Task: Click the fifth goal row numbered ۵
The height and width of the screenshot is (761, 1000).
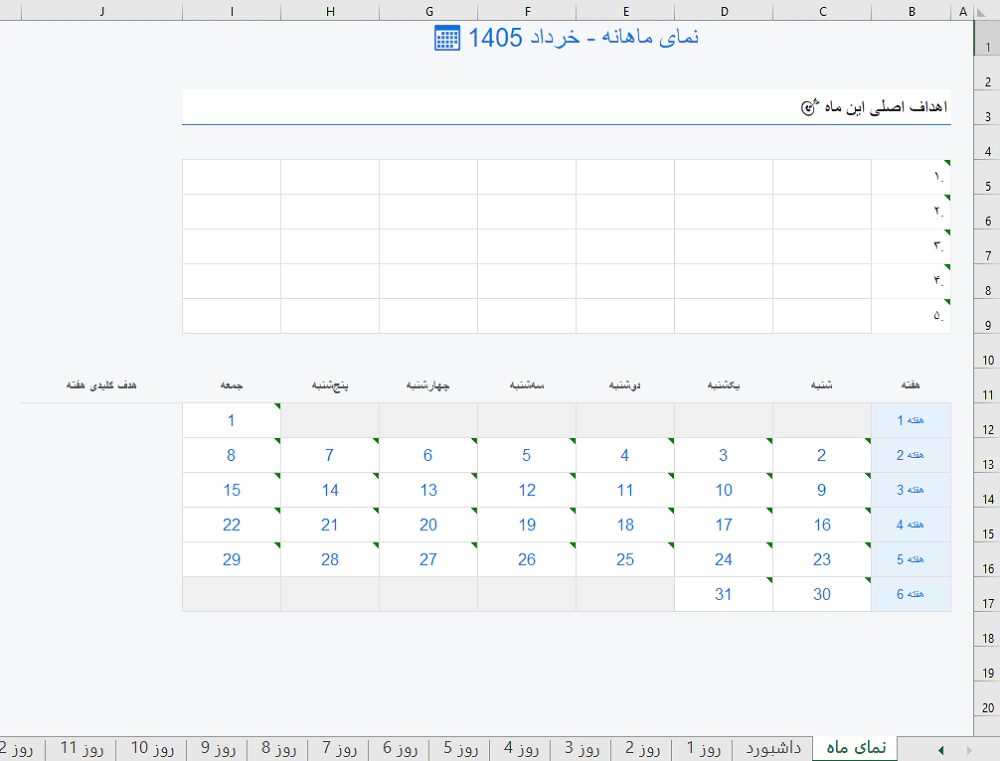Action: tap(910, 316)
